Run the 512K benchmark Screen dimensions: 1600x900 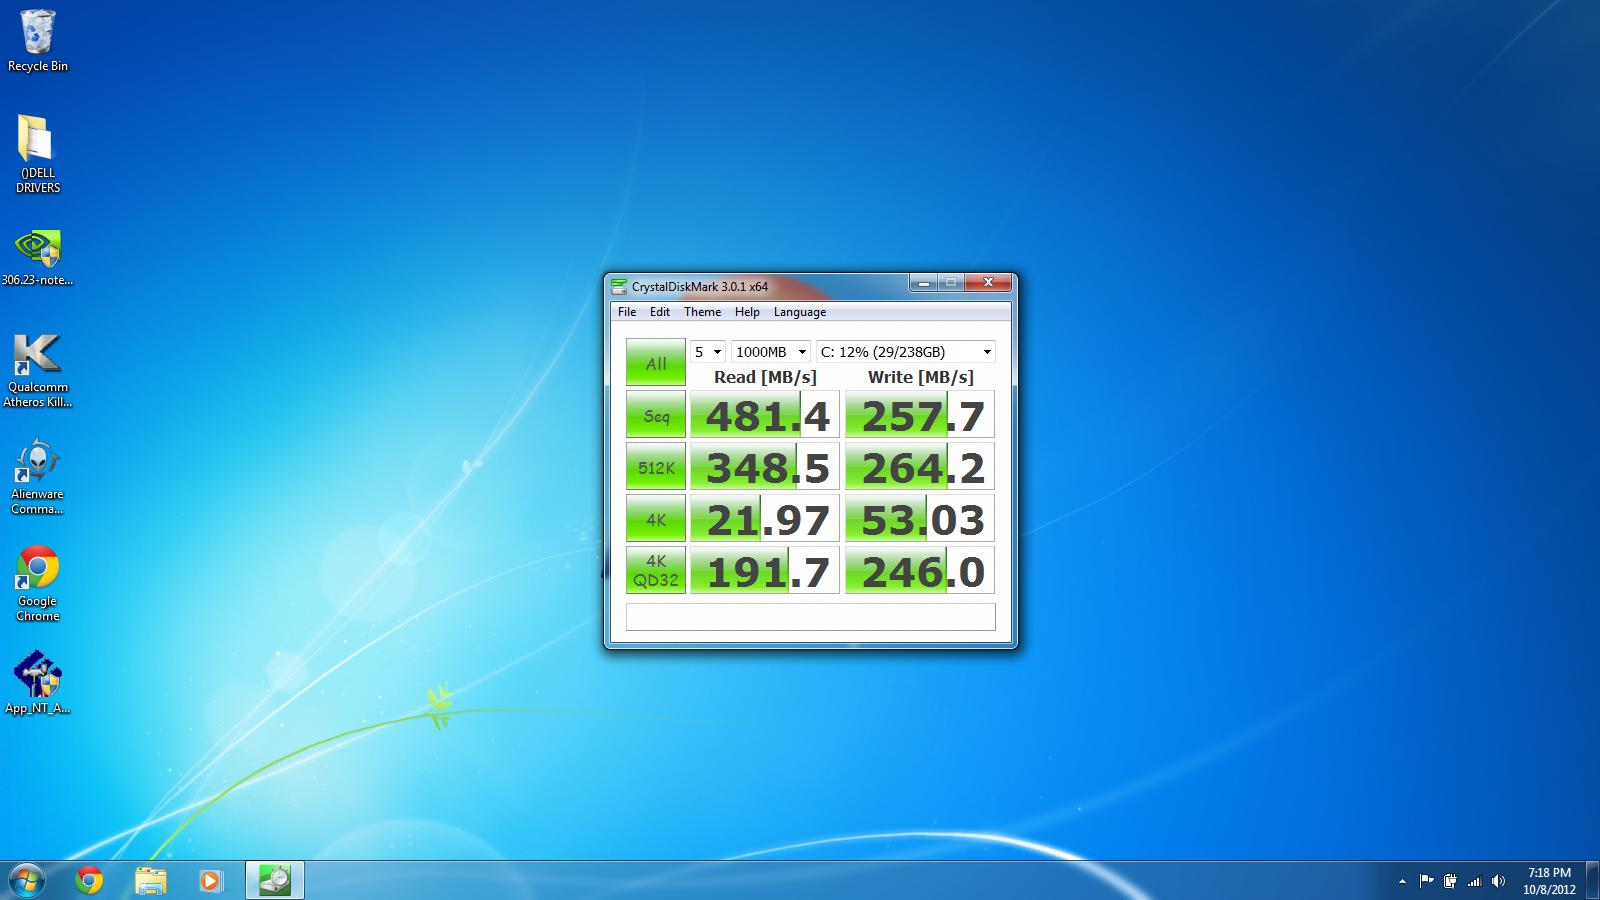pyautogui.click(x=656, y=467)
